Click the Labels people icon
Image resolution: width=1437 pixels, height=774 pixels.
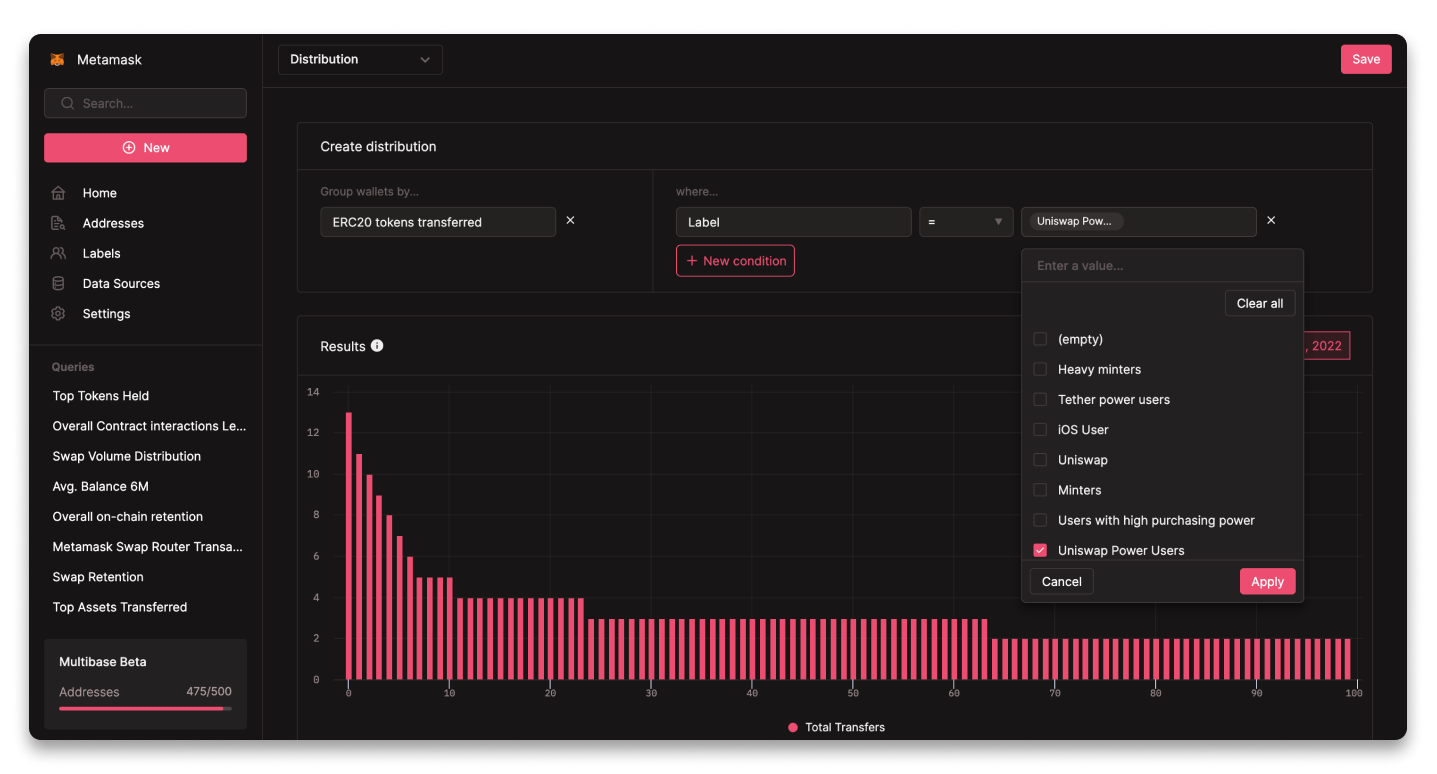(58, 253)
